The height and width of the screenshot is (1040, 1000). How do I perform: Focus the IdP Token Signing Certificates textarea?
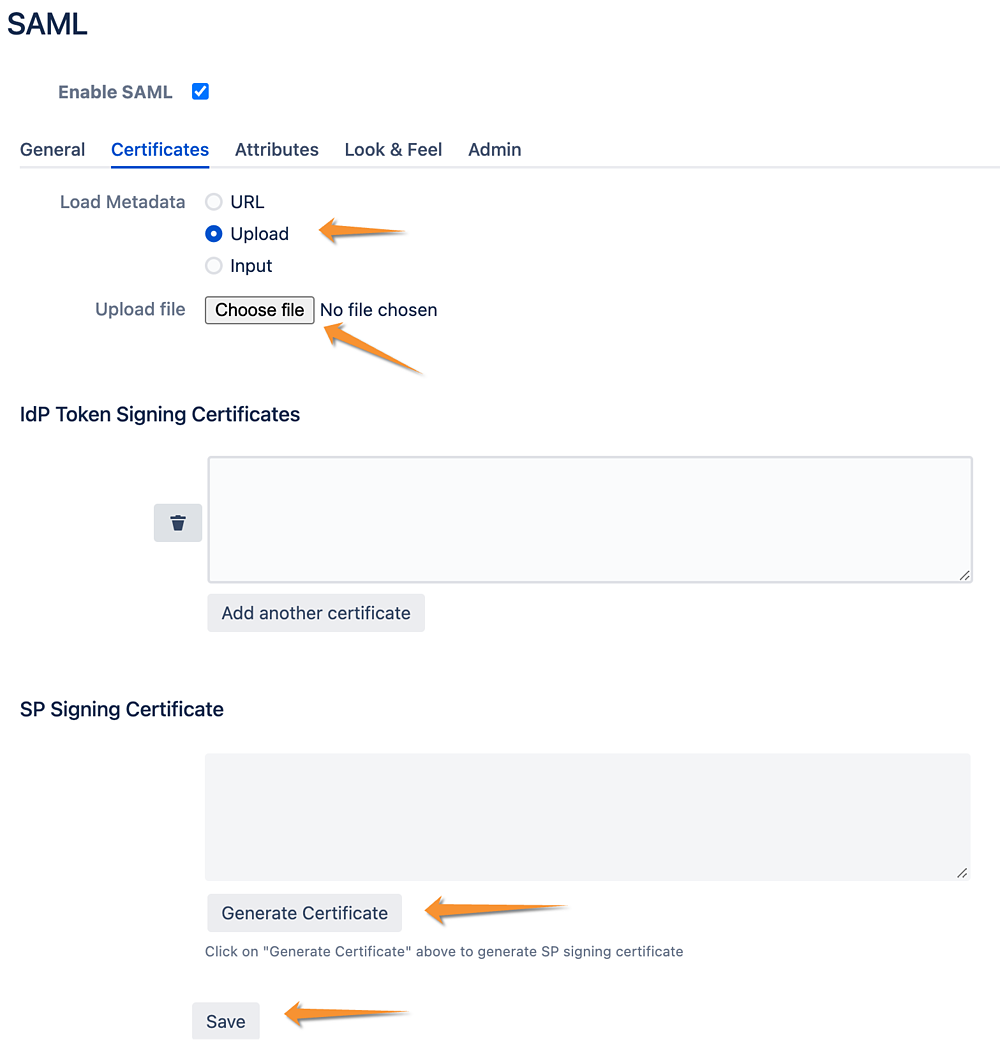point(590,519)
